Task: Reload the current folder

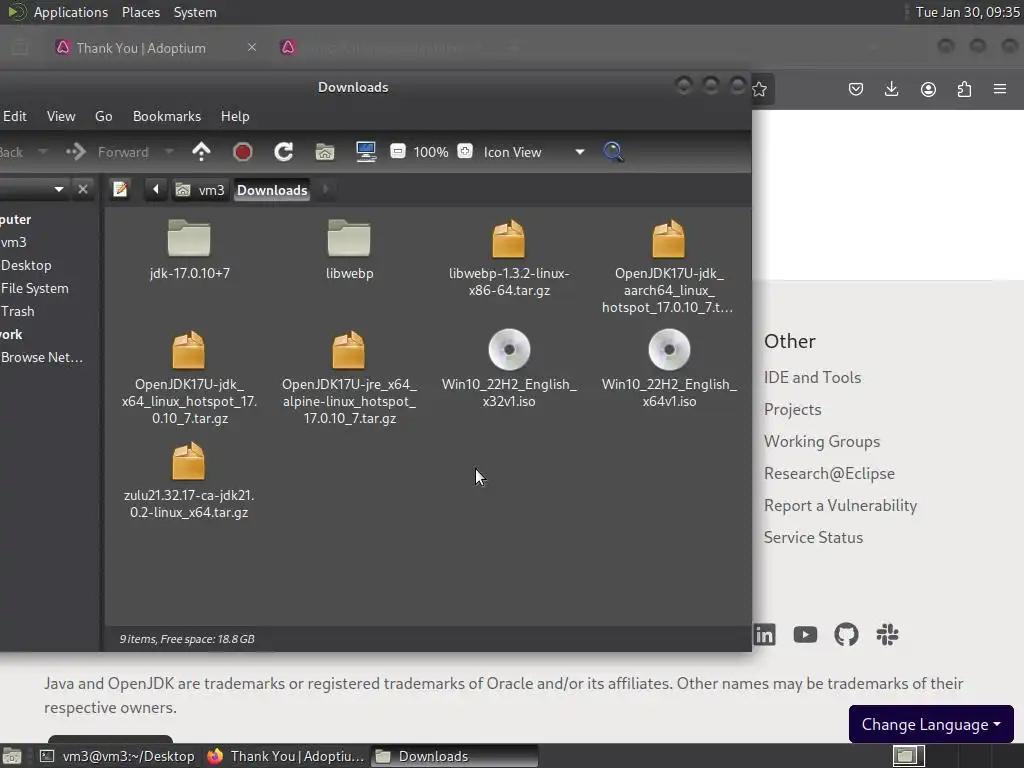Action: 283,152
